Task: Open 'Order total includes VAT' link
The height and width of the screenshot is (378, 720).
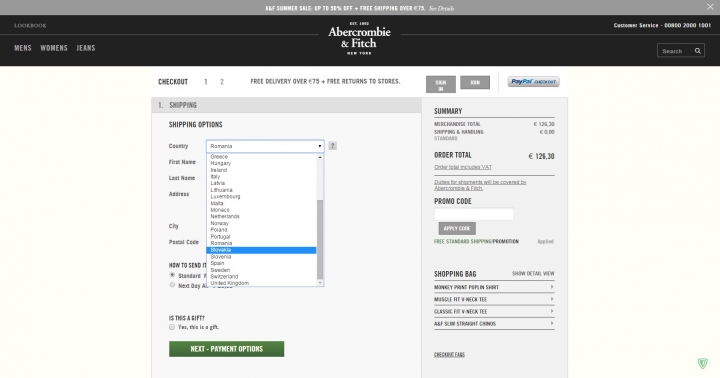Action: point(463,167)
